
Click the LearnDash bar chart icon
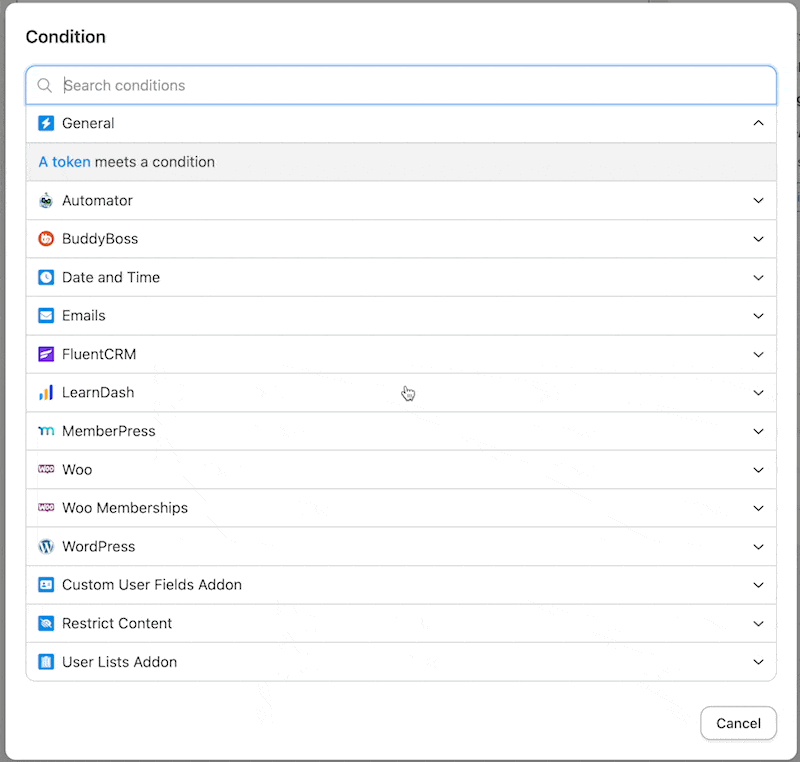47,392
